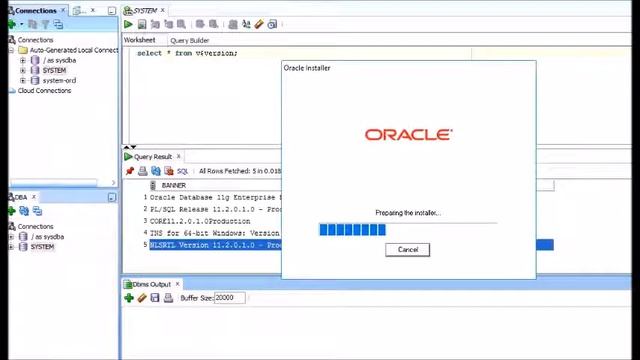The image size is (640, 360).
Task: Close the Dbms Output tab
Action: [178, 284]
